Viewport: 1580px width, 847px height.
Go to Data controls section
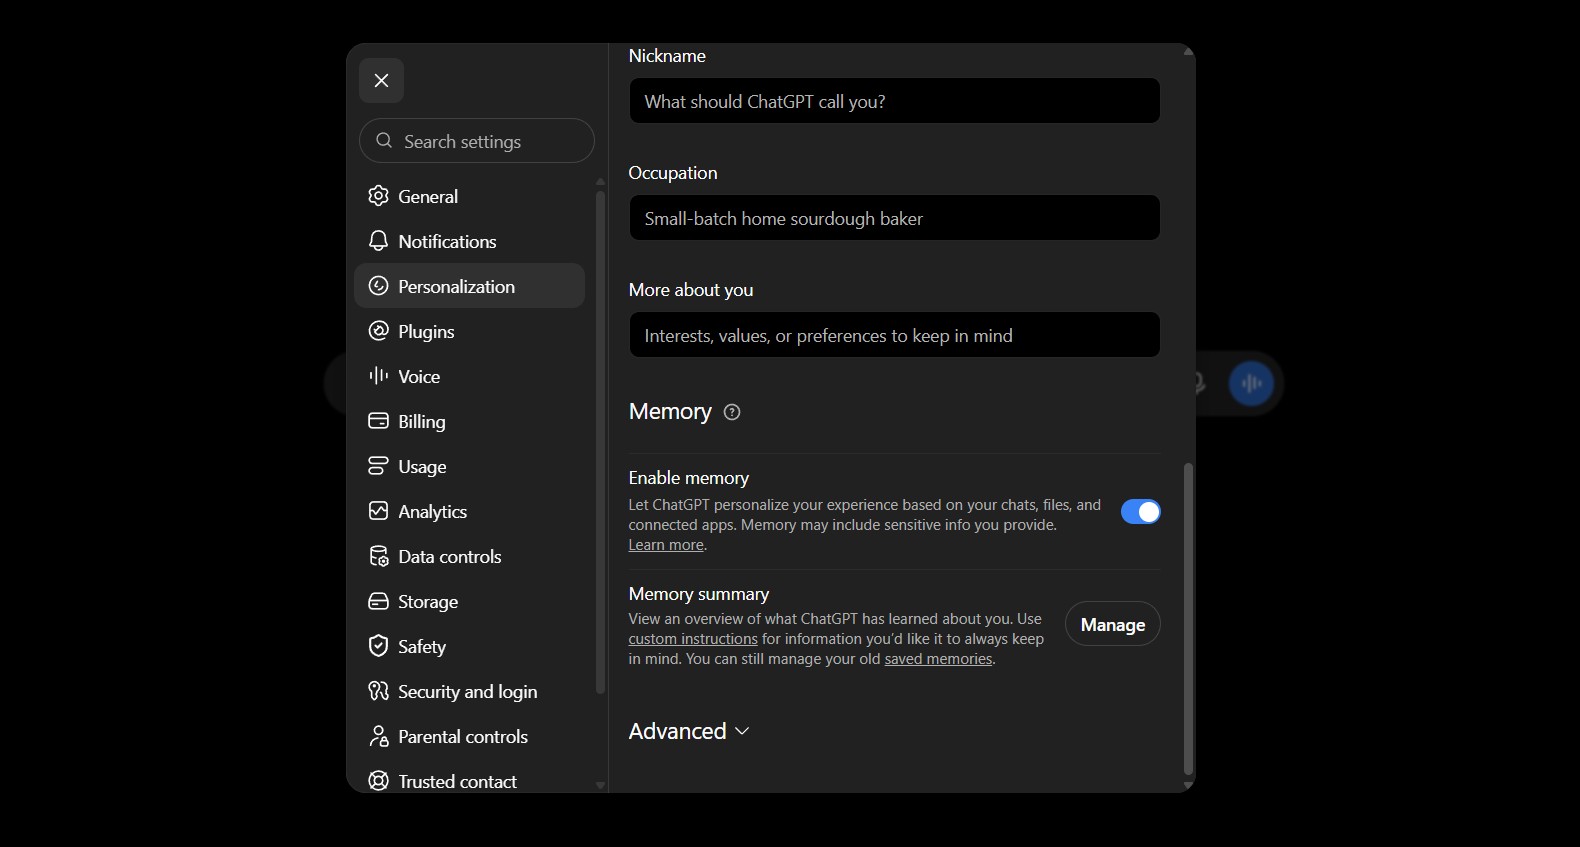(x=469, y=556)
